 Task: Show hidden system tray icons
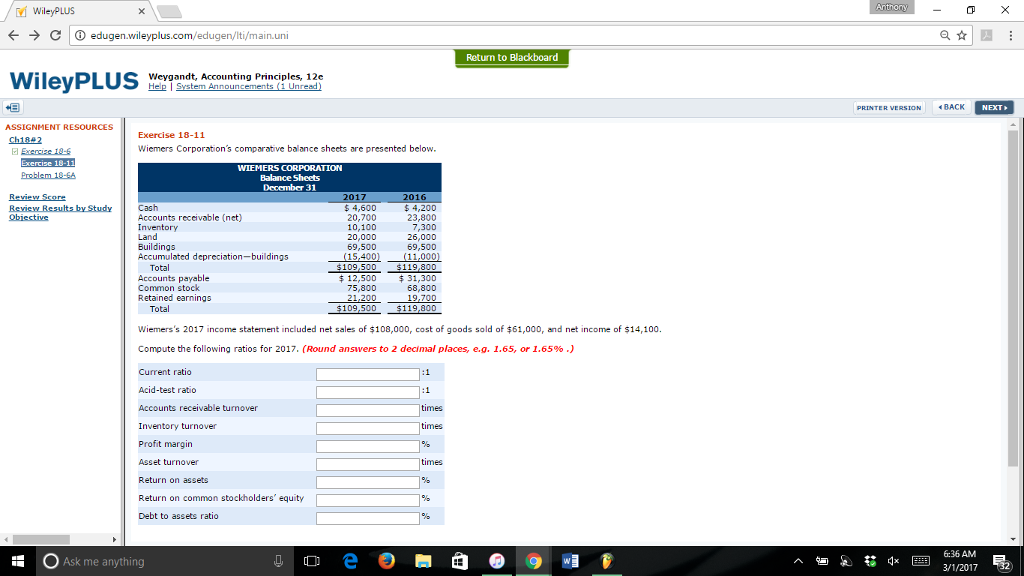click(798, 561)
